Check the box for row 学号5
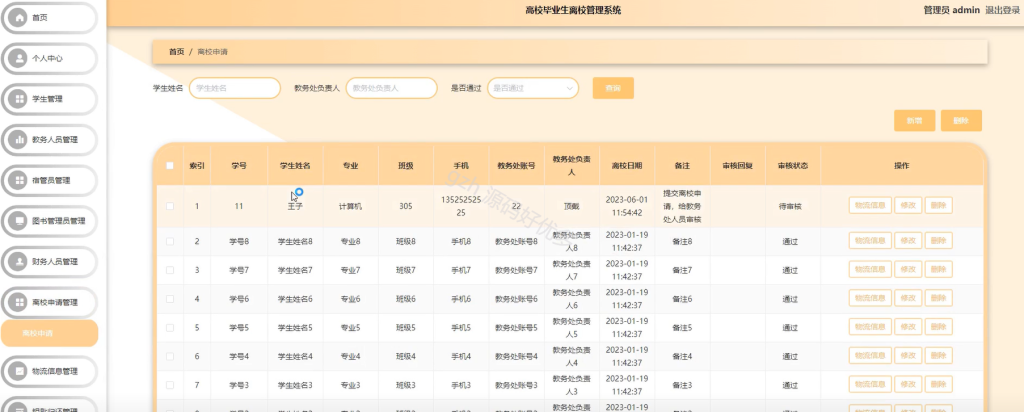This screenshot has width=1024, height=412. 170,328
